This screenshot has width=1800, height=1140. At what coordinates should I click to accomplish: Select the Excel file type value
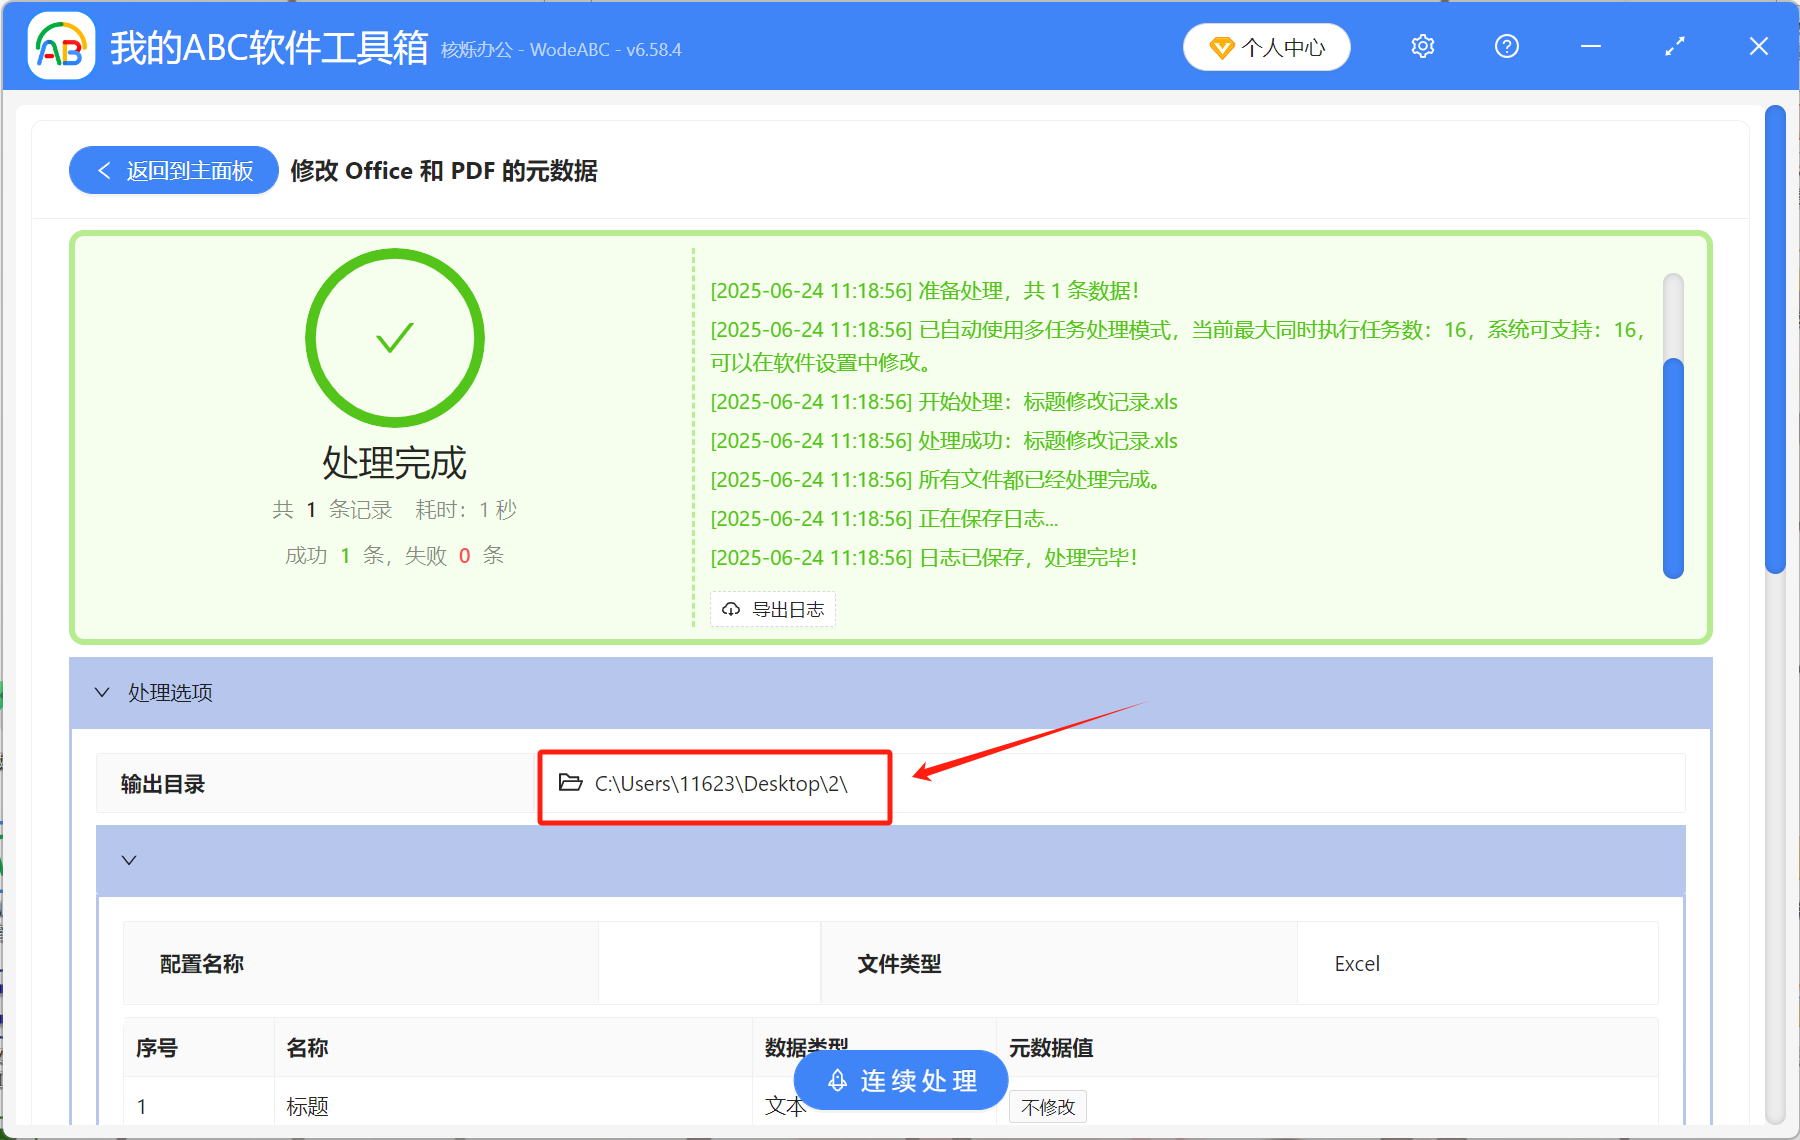pyautogui.click(x=1357, y=963)
